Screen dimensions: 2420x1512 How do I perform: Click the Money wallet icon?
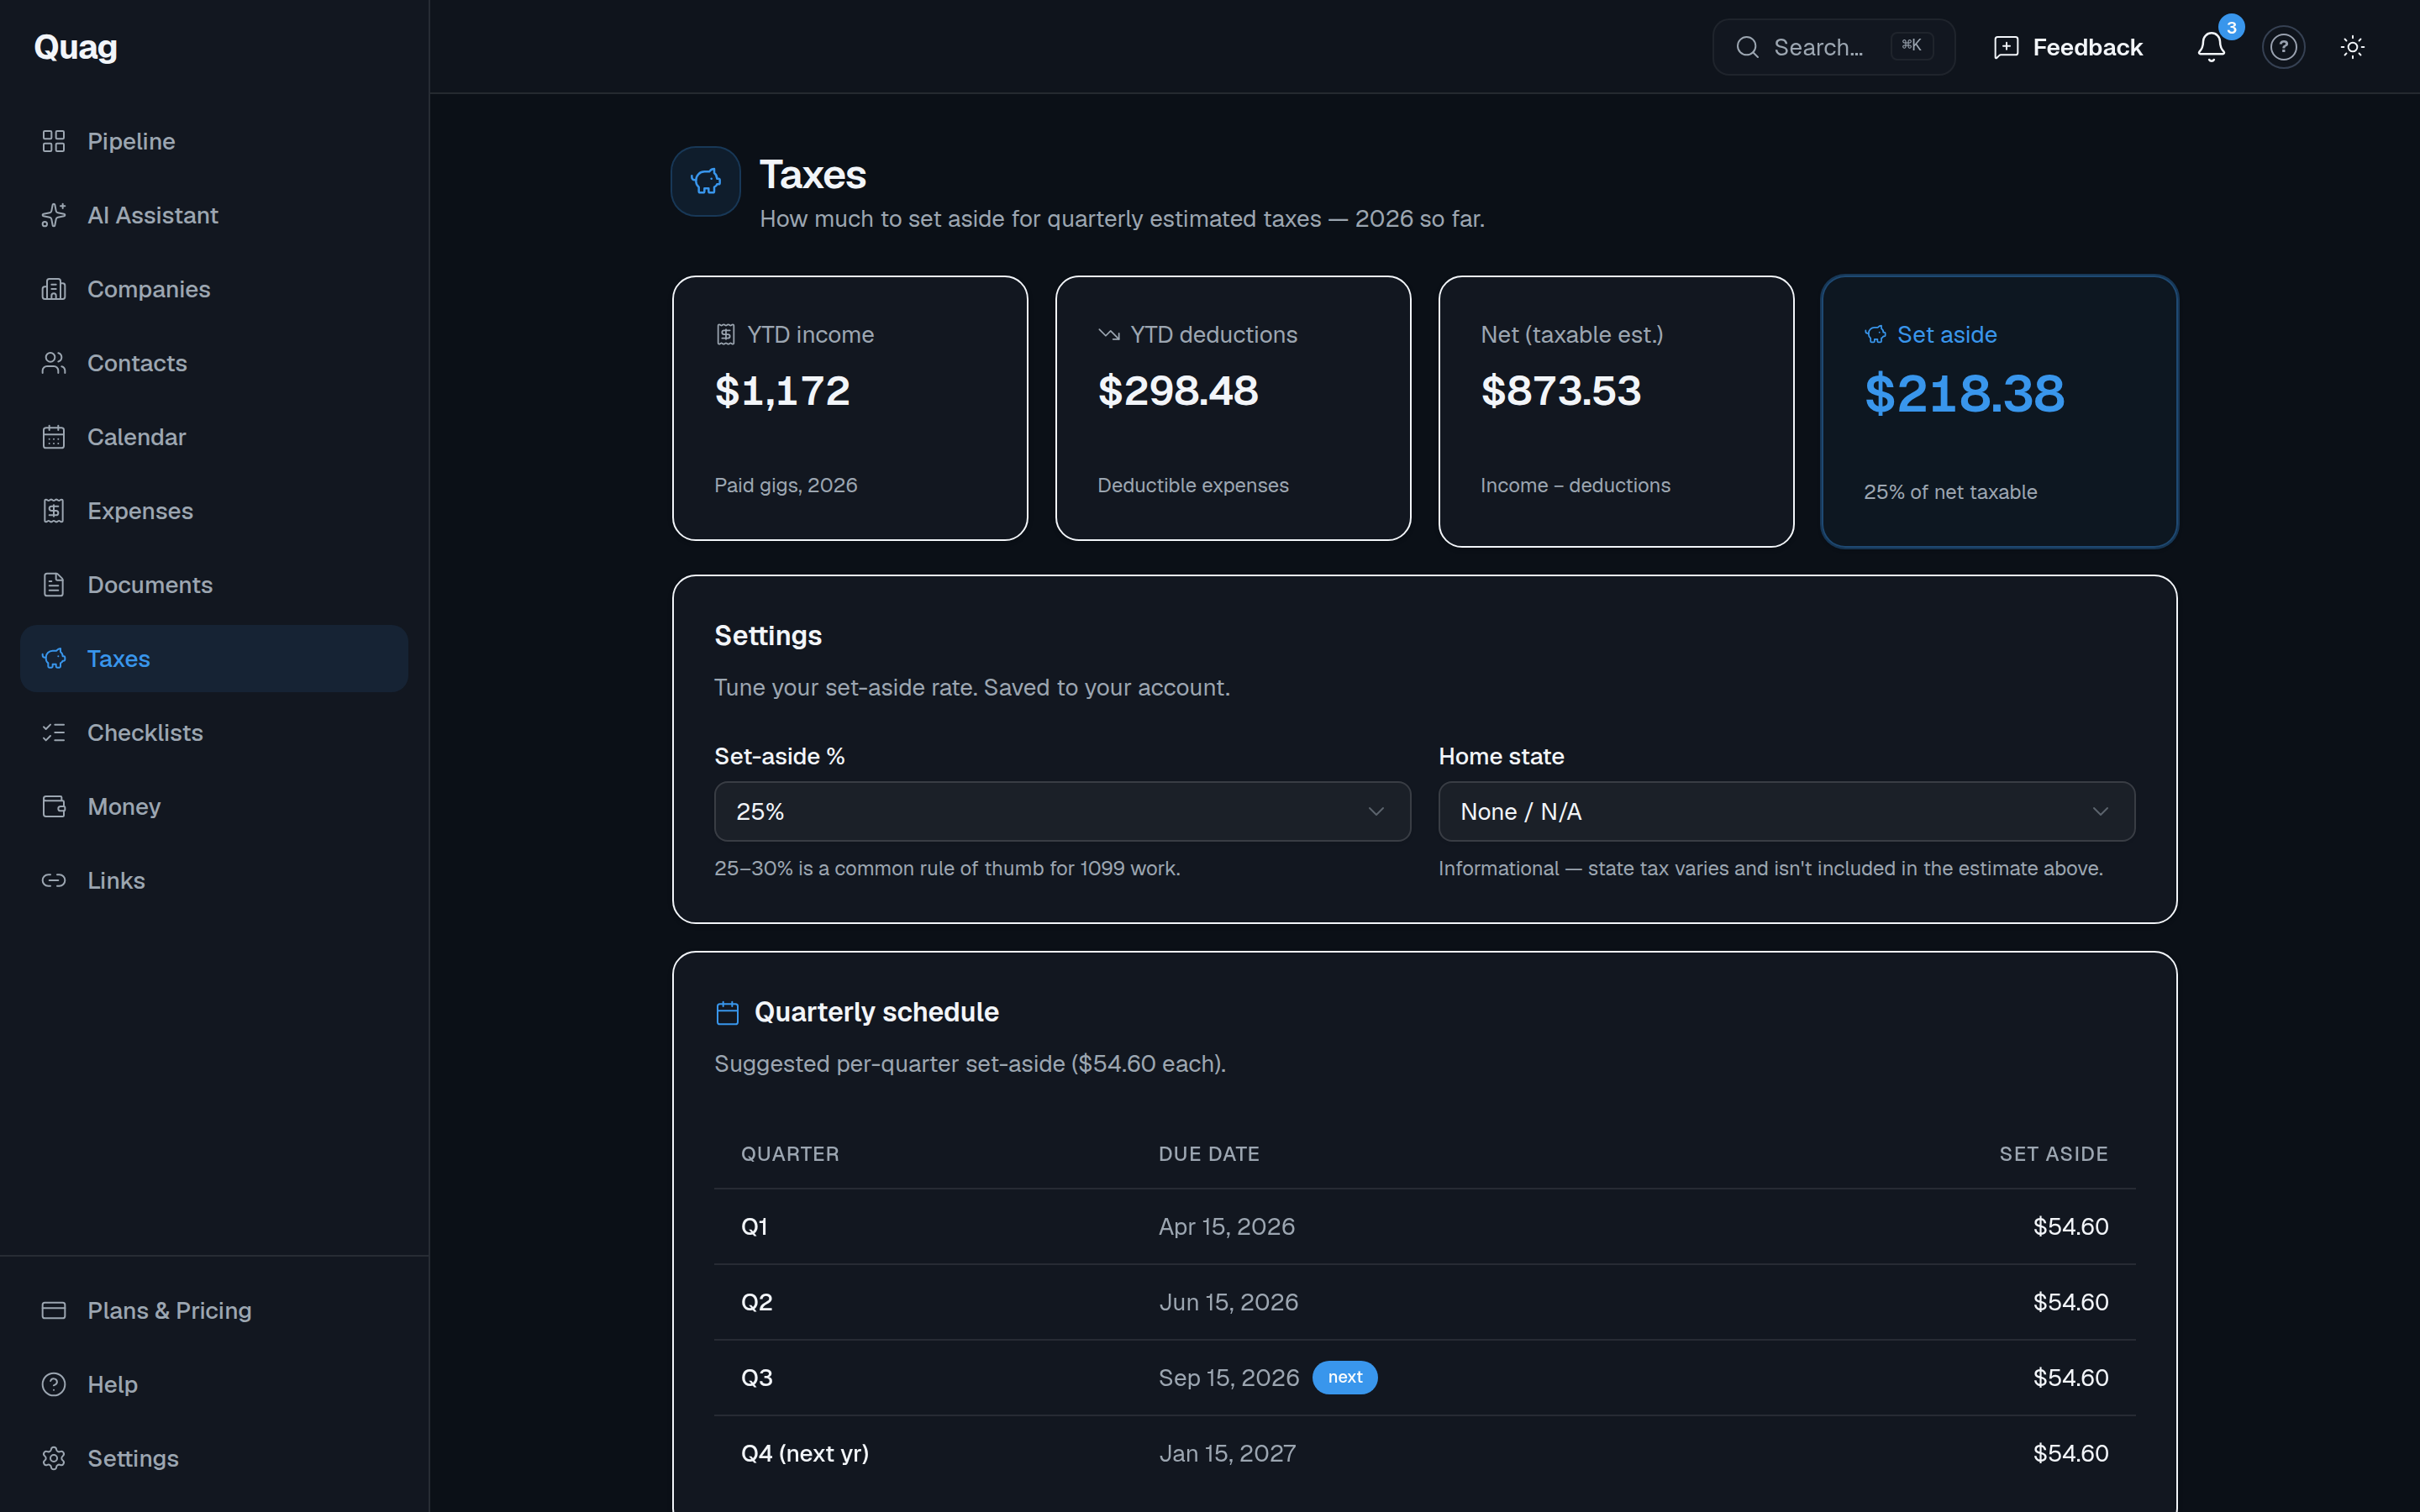[x=54, y=807]
